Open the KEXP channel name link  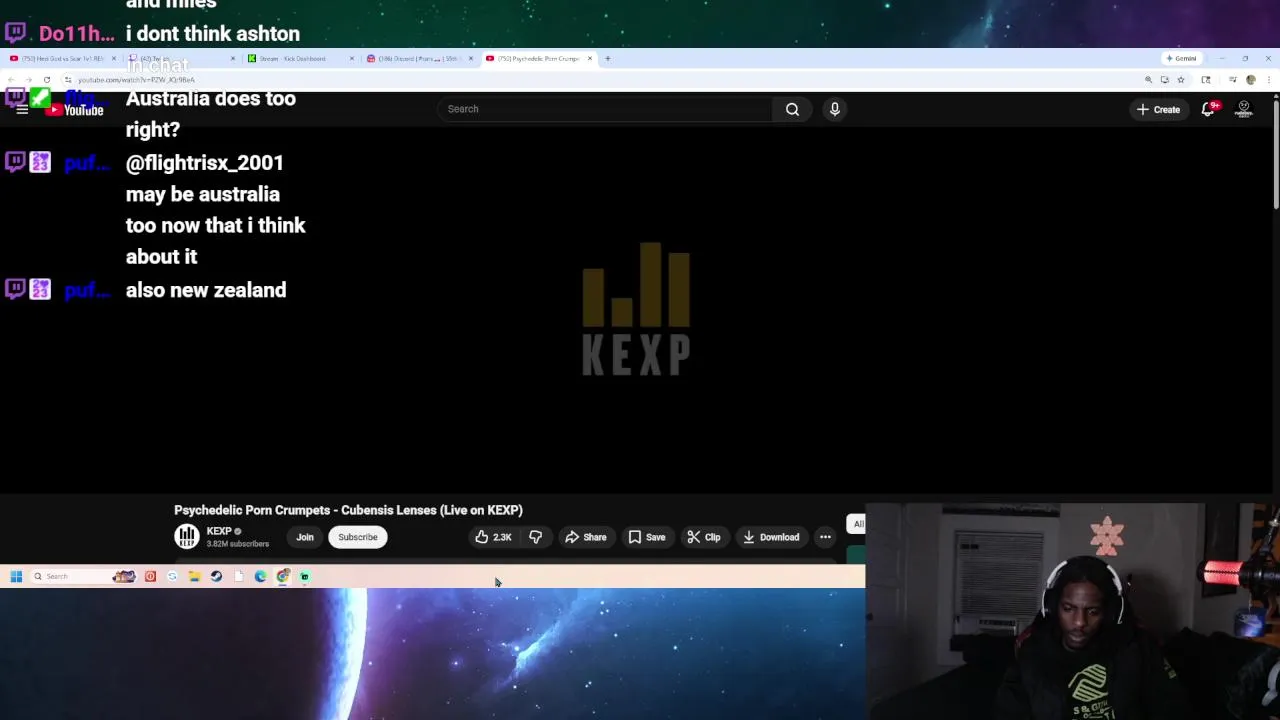[x=219, y=531]
